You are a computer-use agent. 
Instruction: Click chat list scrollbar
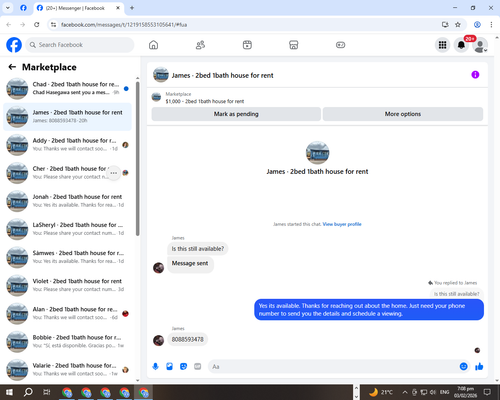pyautogui.click(x=137, y=158)
